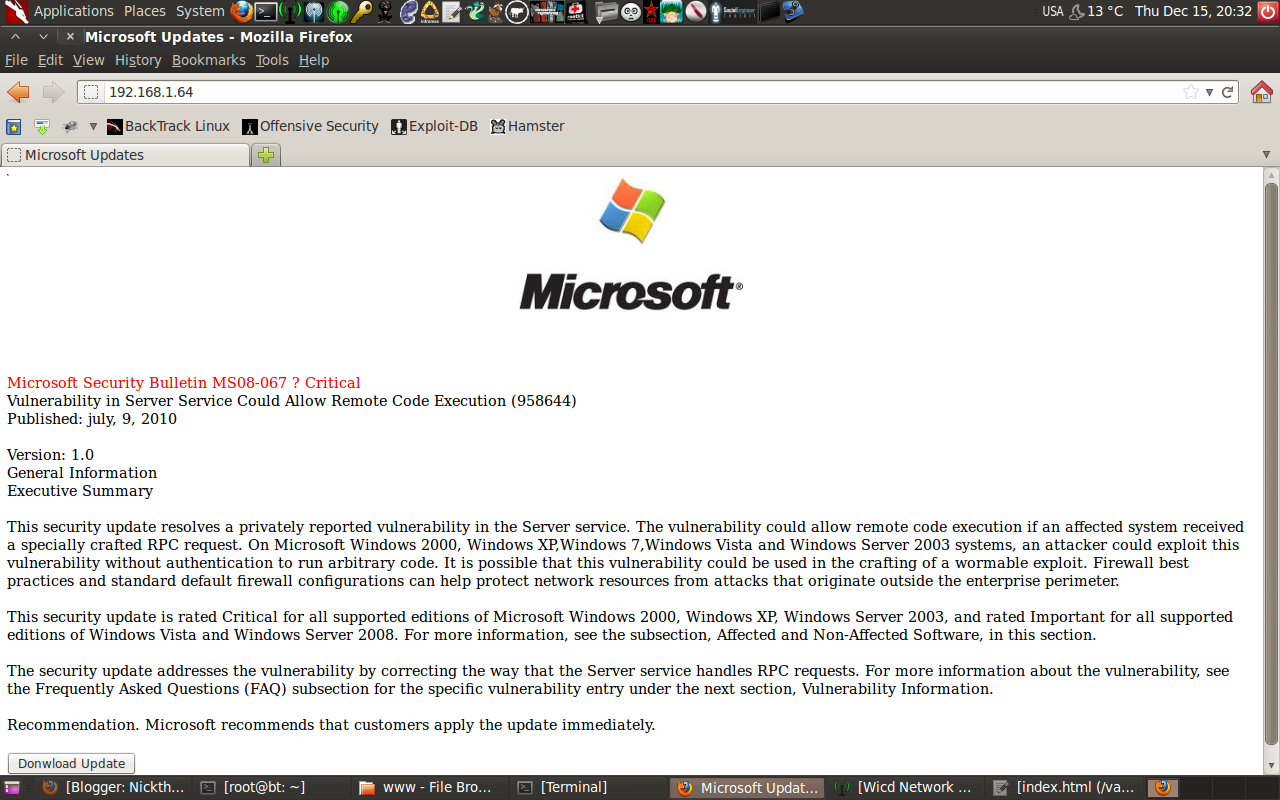Open Firefox History menu

(138, 60)
